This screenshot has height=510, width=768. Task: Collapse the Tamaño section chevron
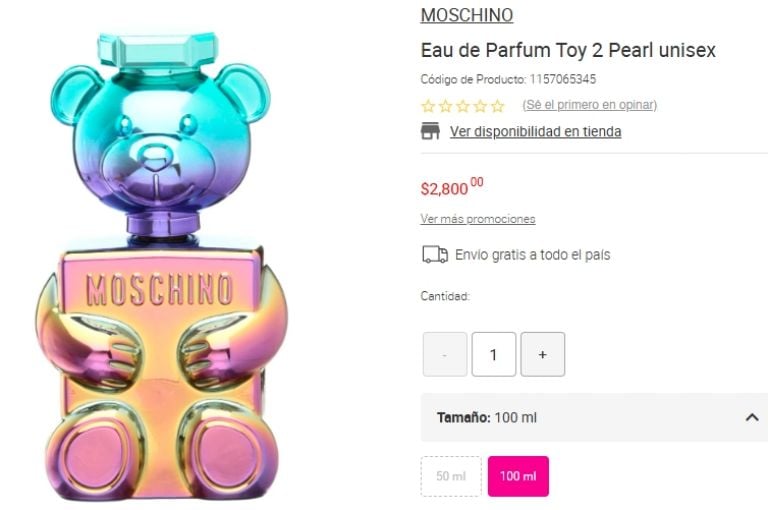click(752, 417)
